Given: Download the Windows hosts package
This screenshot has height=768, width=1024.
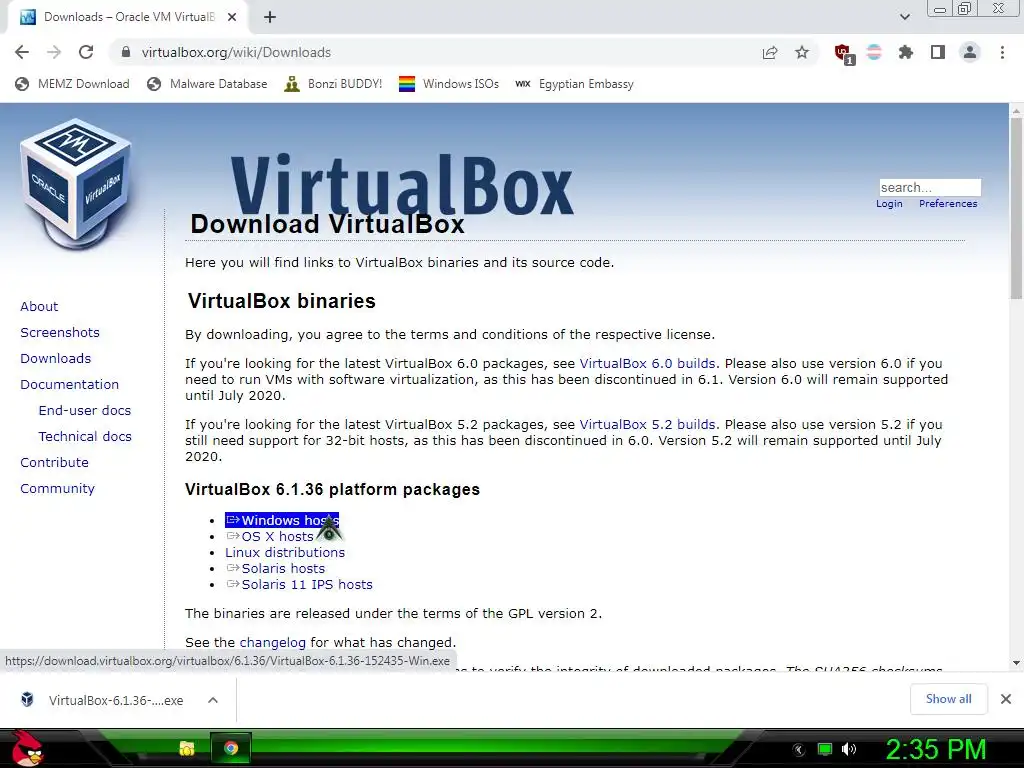Looking at the screenshot, I should 282,520.
